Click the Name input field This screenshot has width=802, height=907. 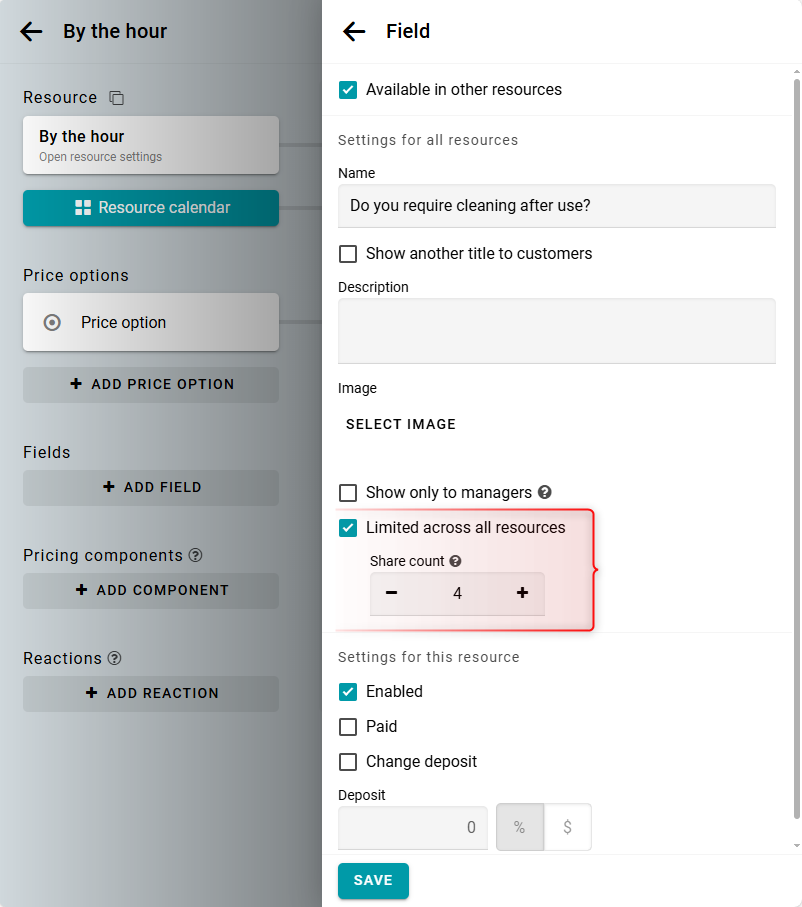[557, 206]
